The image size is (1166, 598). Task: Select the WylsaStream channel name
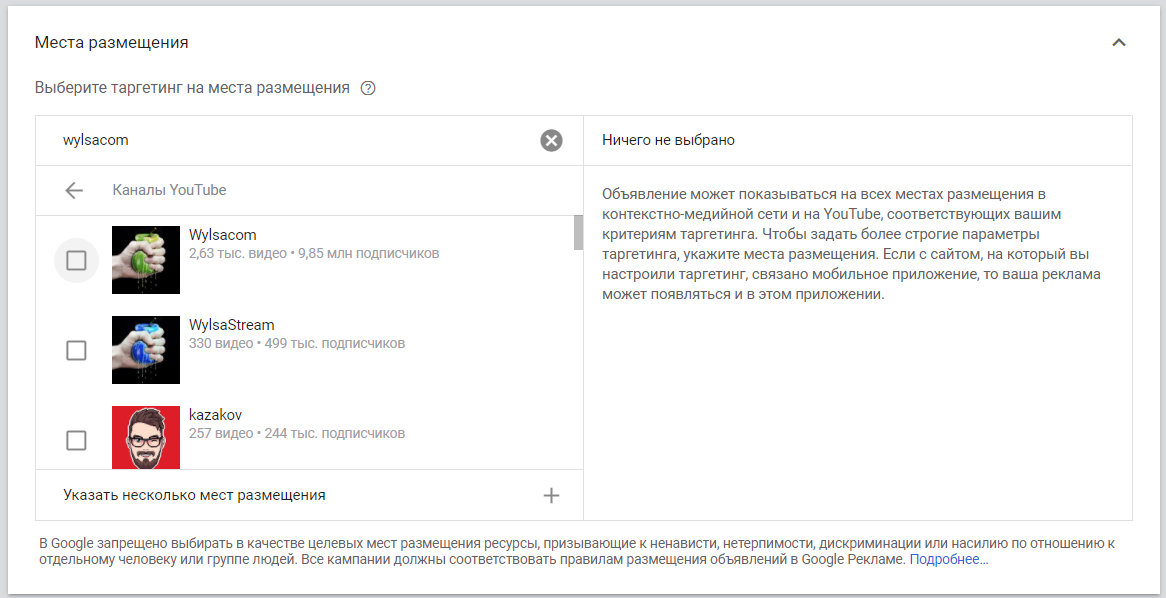pos(232,325)
